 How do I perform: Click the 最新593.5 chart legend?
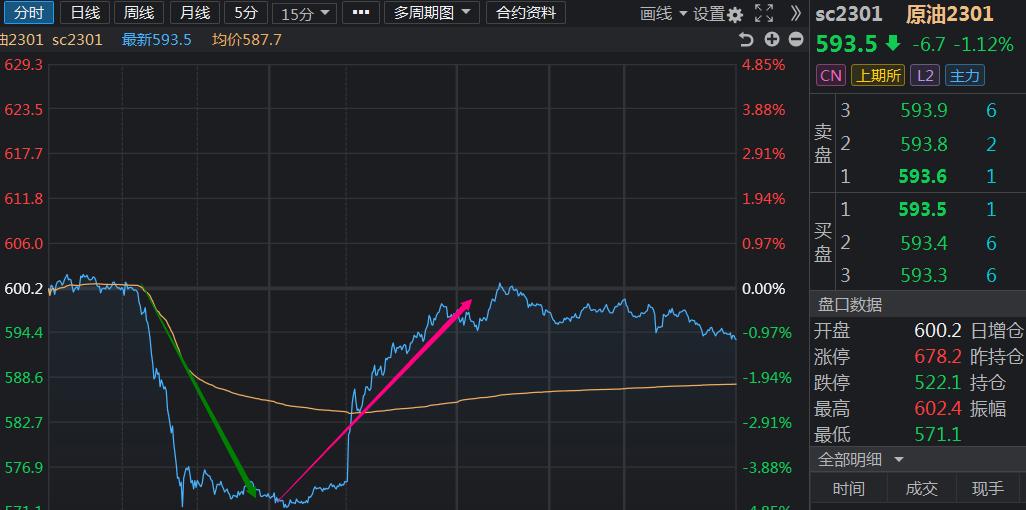pyautogui.click(x=156, y=40)
